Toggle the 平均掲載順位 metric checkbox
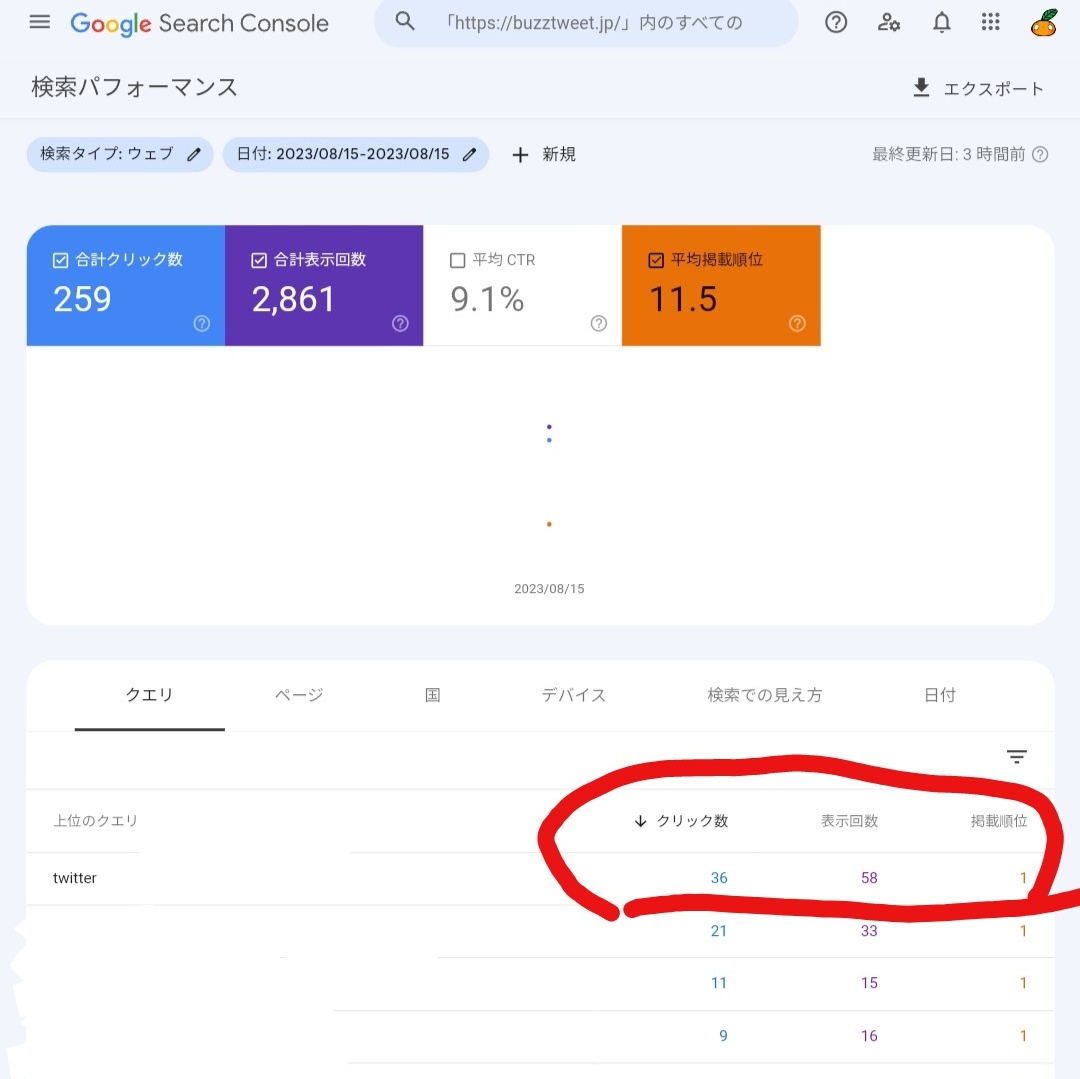The height and width of the screenshot is (1079, 1080). (x=656, y=260)
